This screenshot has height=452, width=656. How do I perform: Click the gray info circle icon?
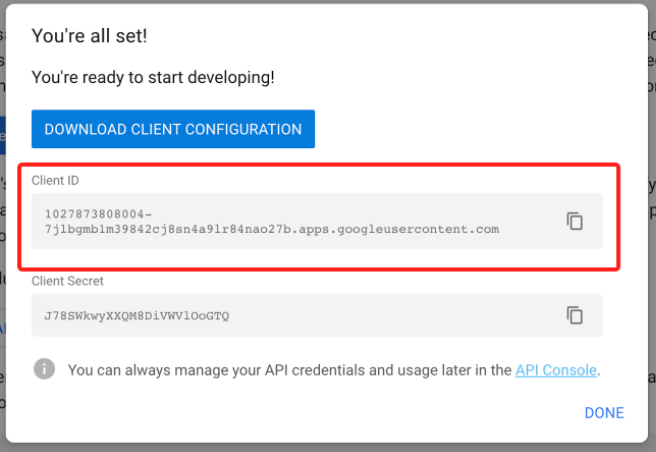pyautogui.click(x=44, y=369)
